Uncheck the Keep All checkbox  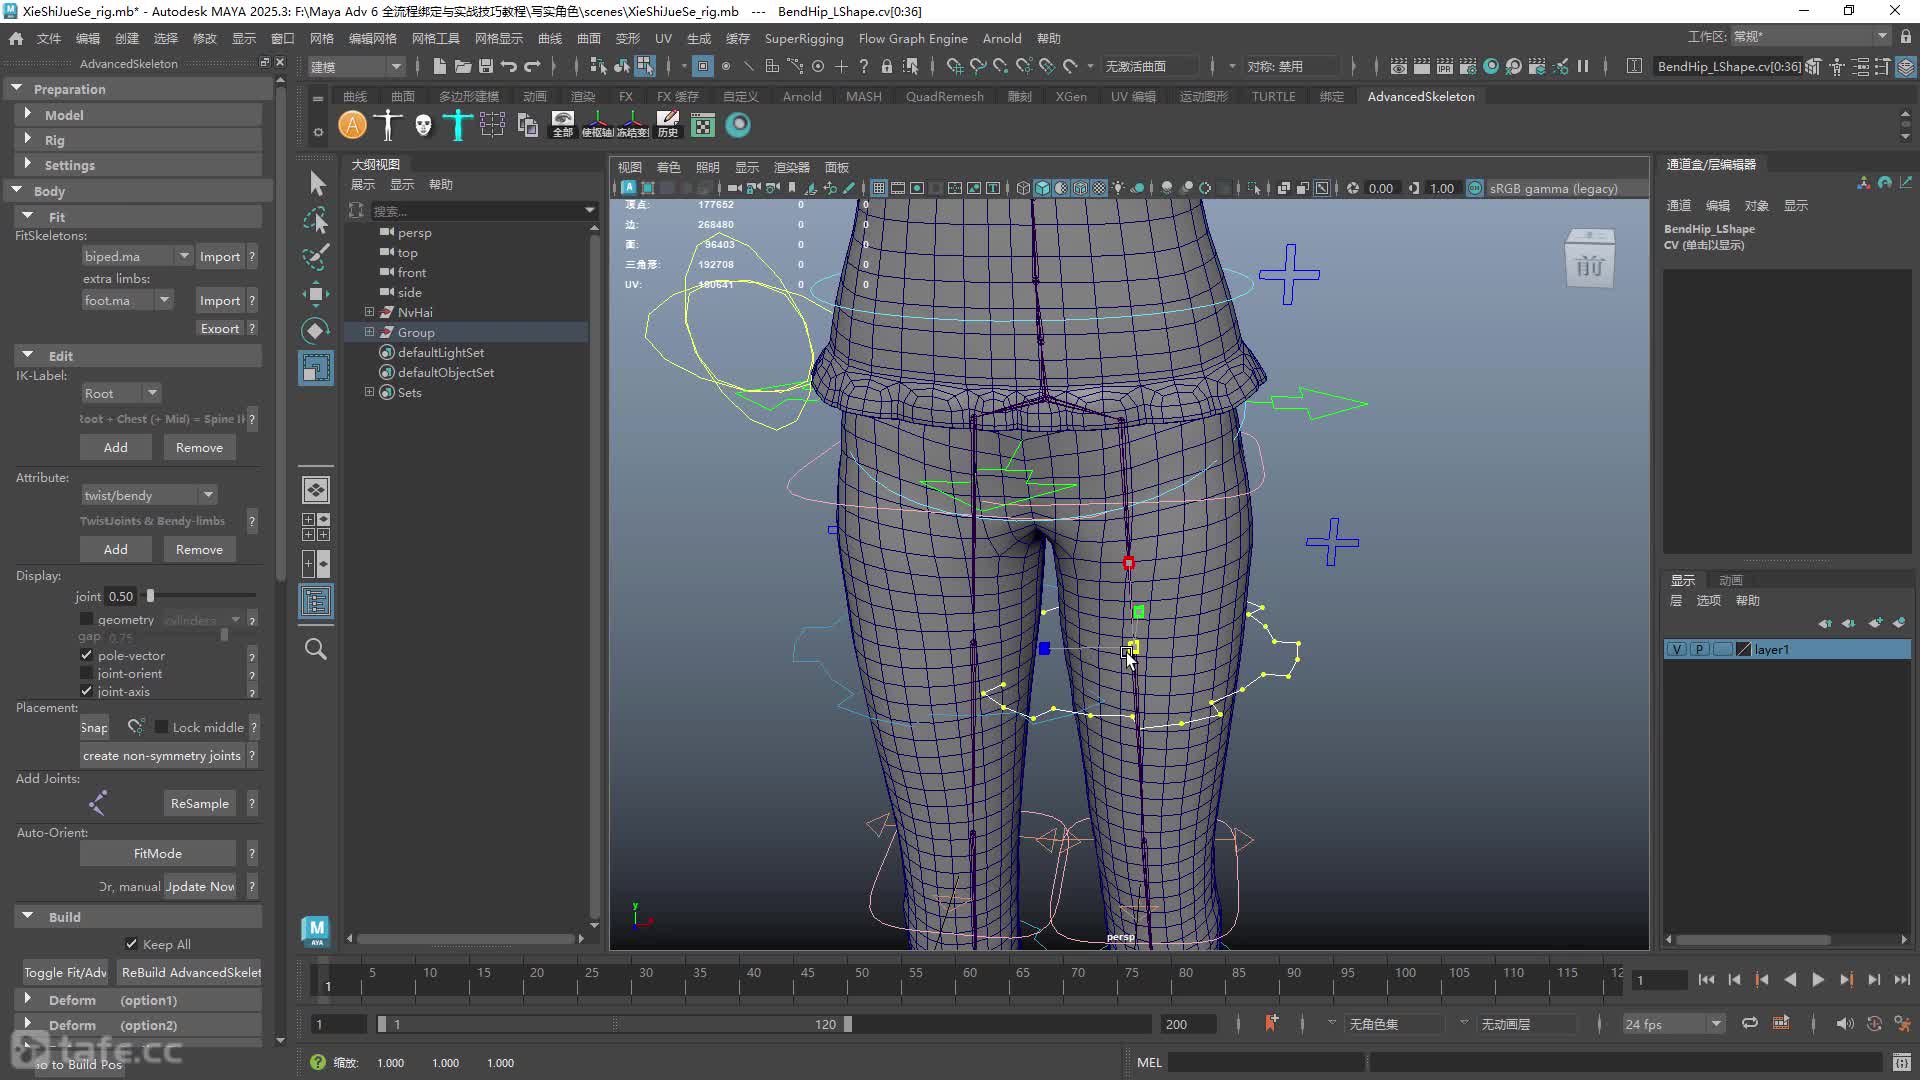[x=131, y=944]
